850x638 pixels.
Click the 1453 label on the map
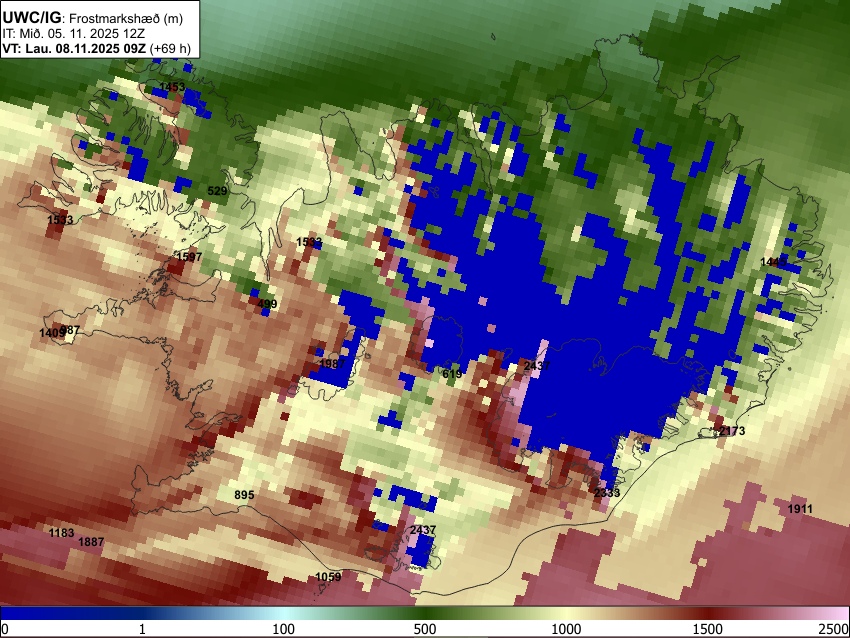pos(172,87)
